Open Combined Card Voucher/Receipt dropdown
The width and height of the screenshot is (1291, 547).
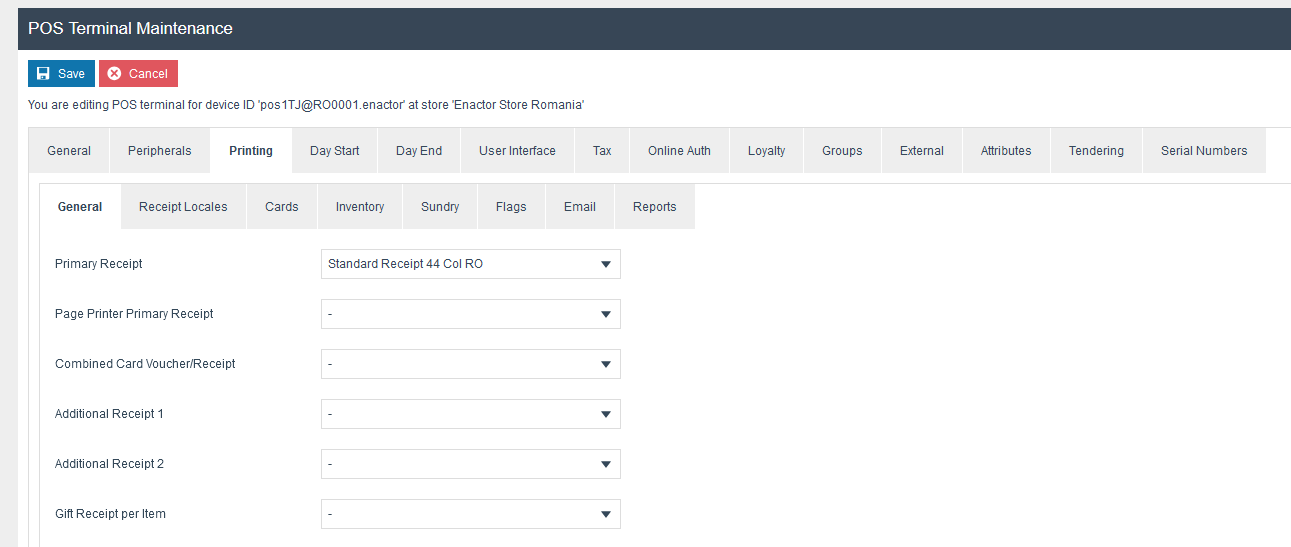coord(470,364)
